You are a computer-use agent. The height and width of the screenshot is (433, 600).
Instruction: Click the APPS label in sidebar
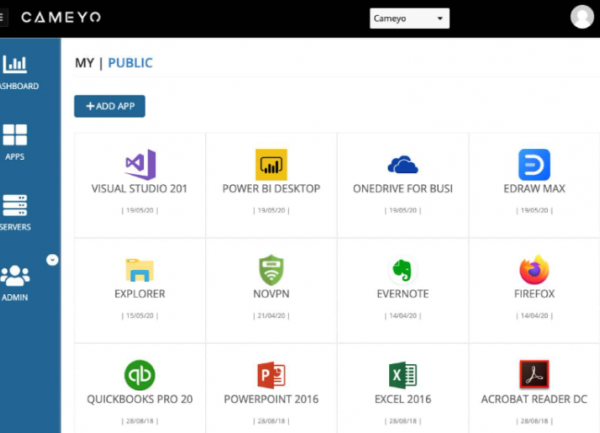click(15, 157)
